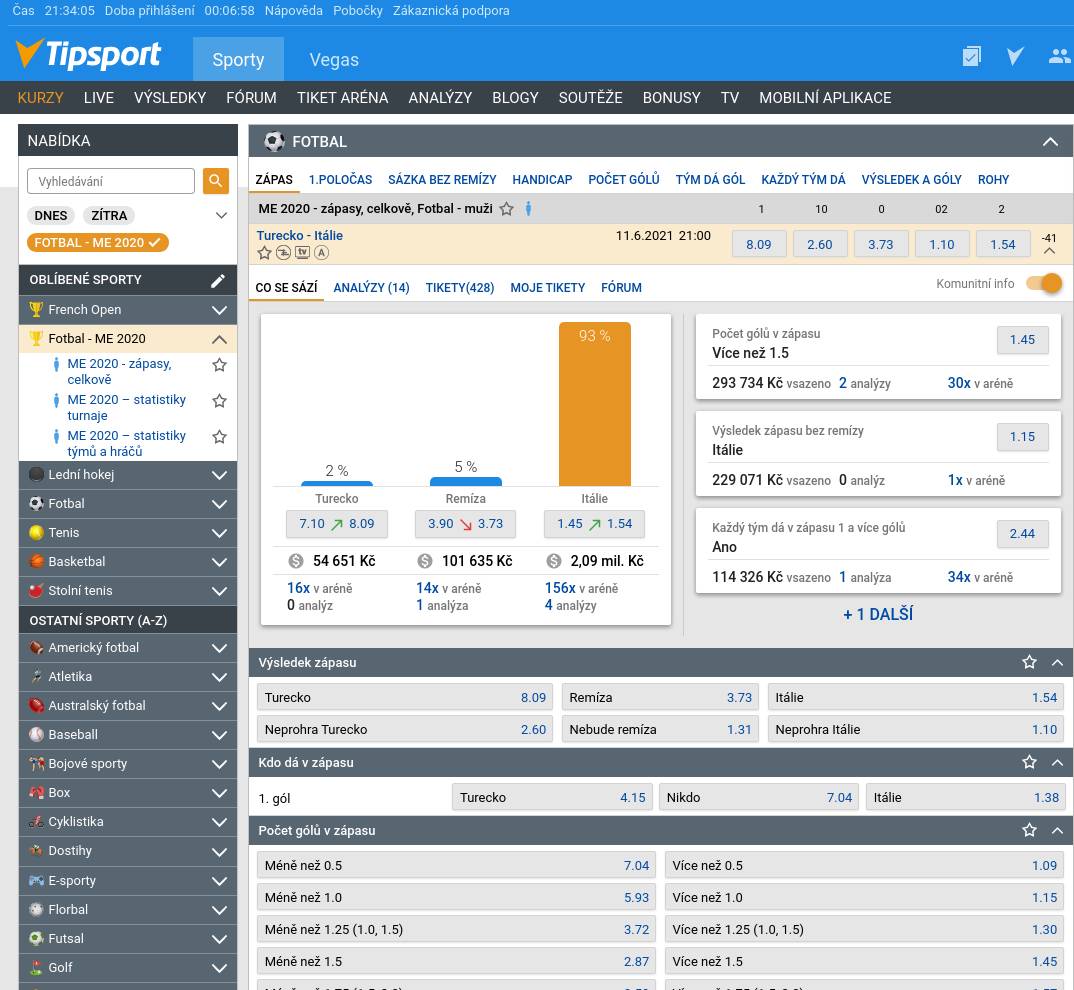1074x990 pixels.
Task: Expand French Open in favourite sports
Action: coord(219,310)
